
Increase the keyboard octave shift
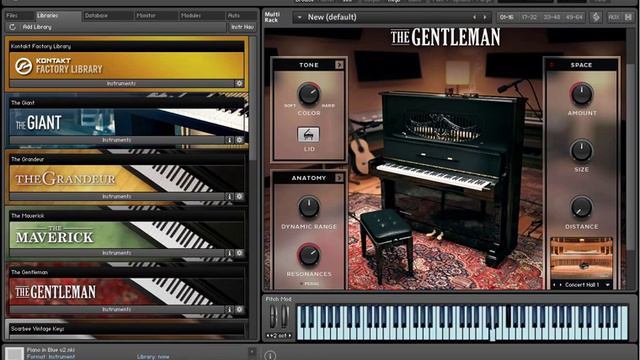click(x=290, y=336)
